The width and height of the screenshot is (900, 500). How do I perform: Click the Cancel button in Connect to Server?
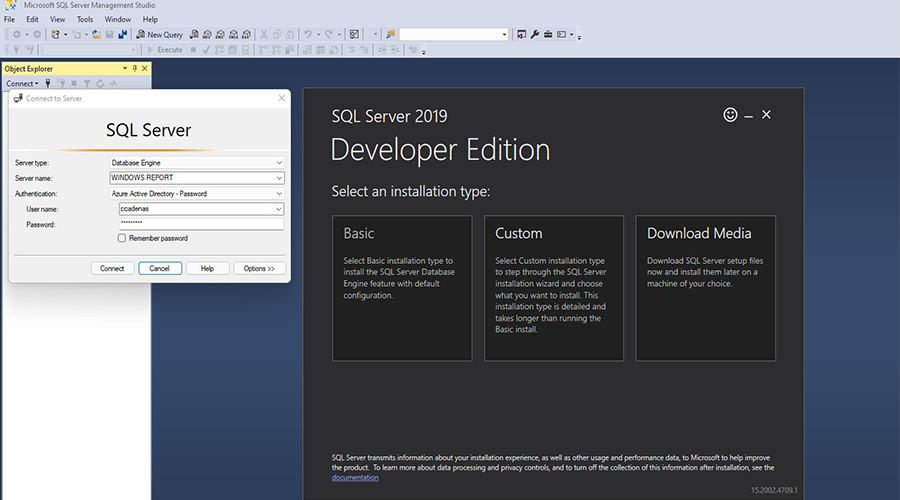coord(160,268)
